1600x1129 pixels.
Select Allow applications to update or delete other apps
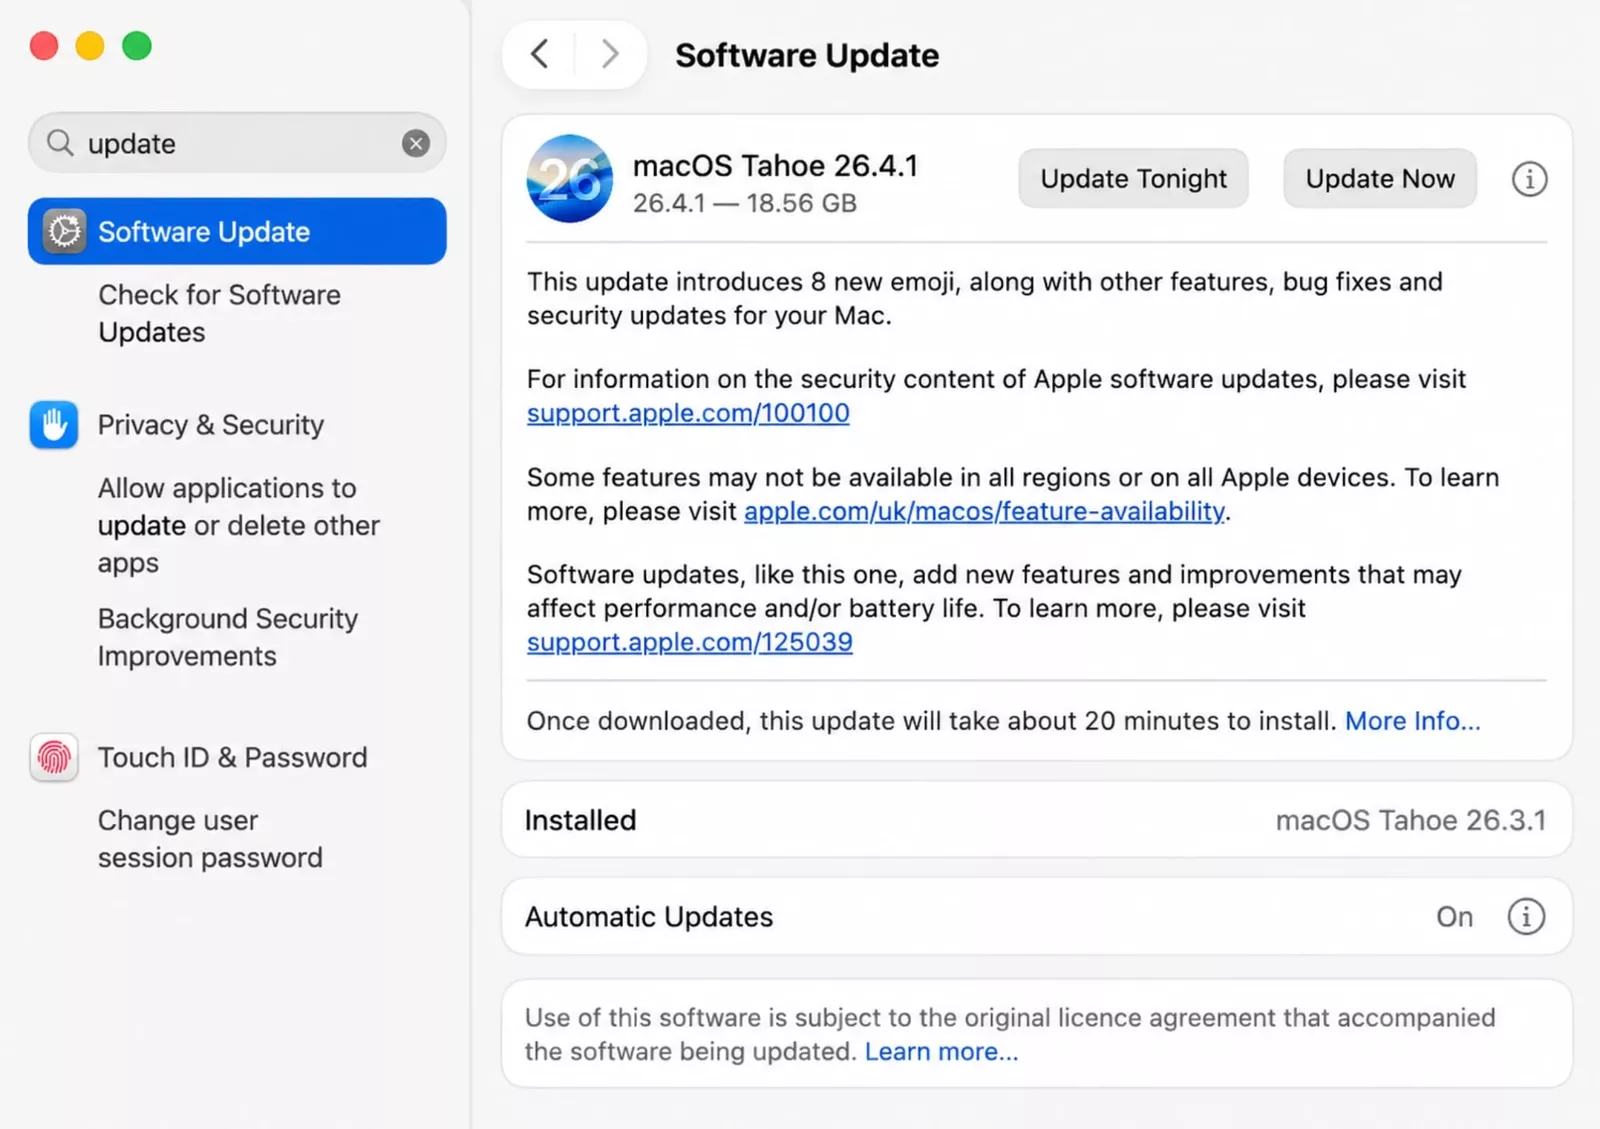tap(239, 525)
